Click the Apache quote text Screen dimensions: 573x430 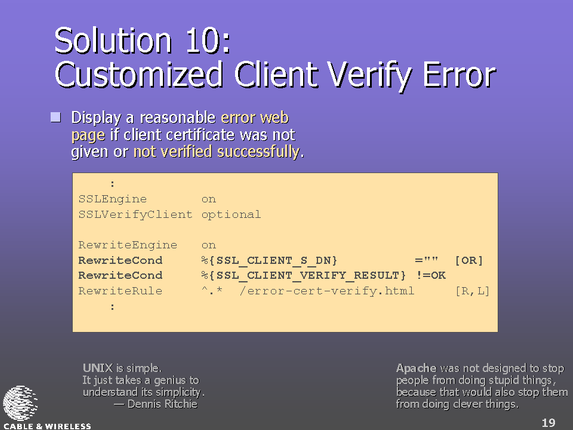(482, 386)
